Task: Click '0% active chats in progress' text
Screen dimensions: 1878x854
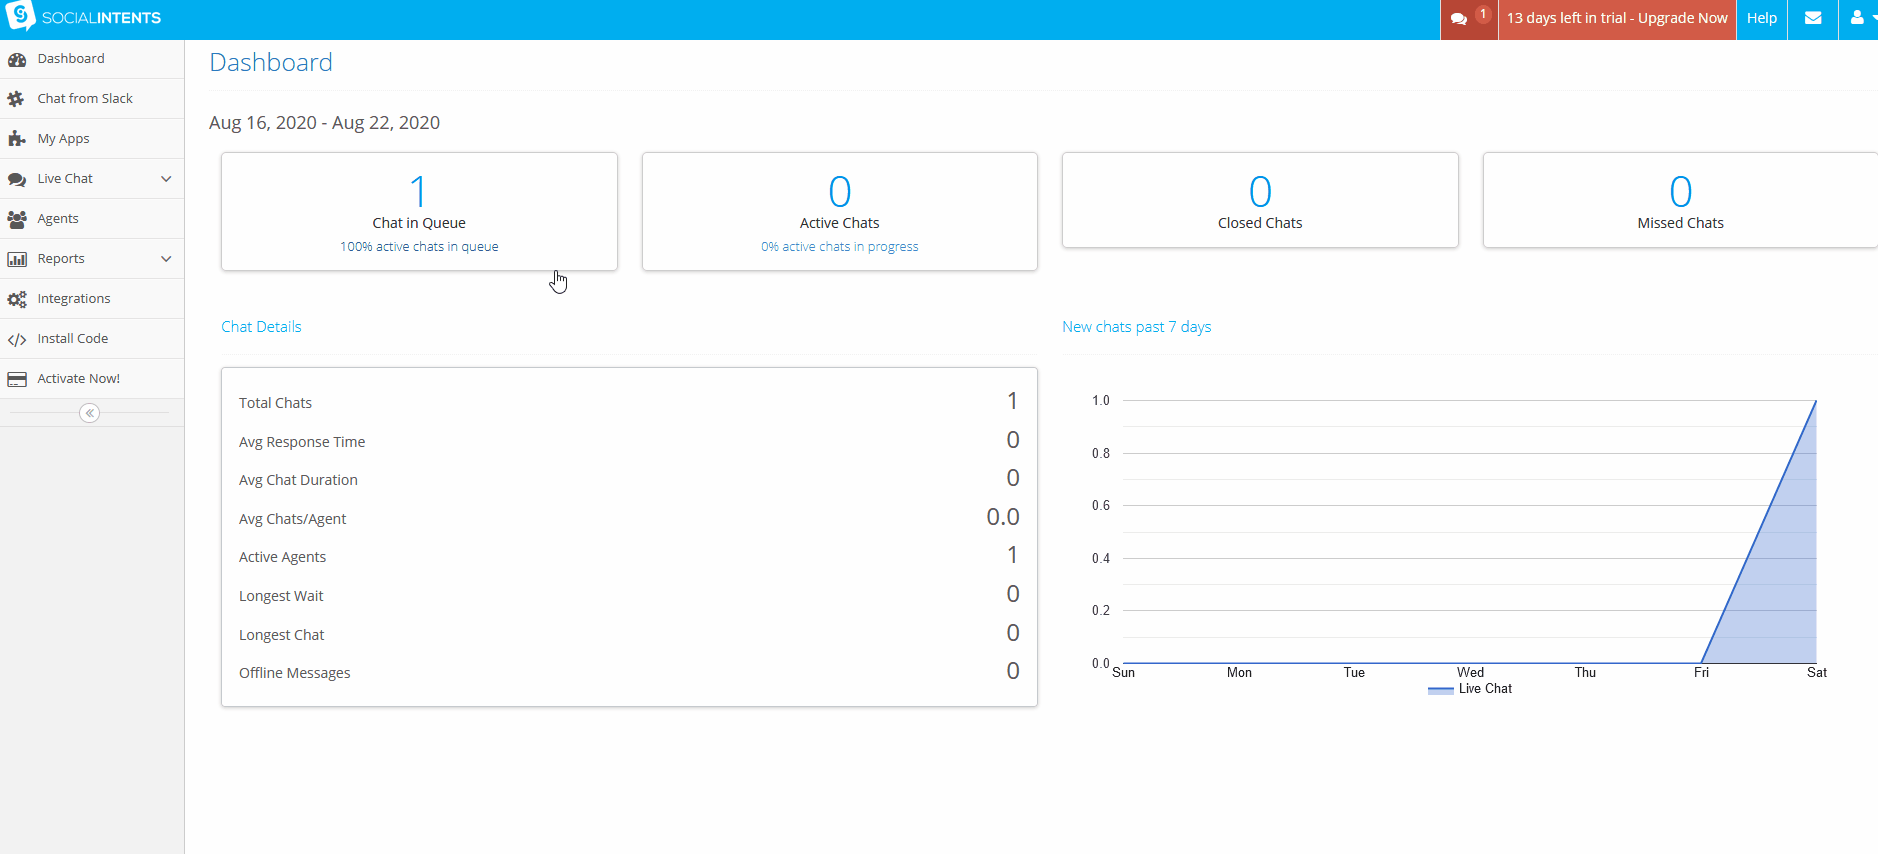Action: 840,247
